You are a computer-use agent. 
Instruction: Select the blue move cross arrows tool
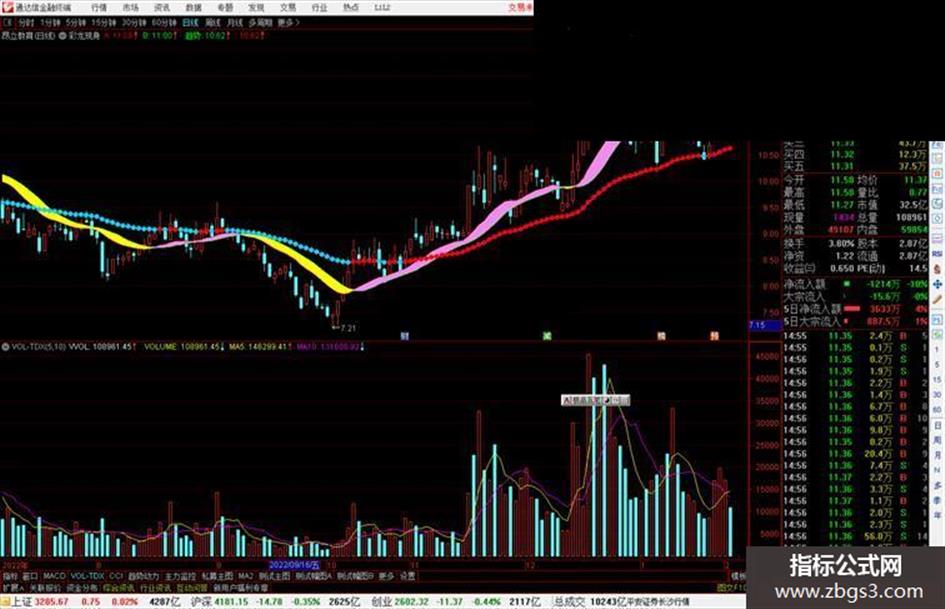937,284
